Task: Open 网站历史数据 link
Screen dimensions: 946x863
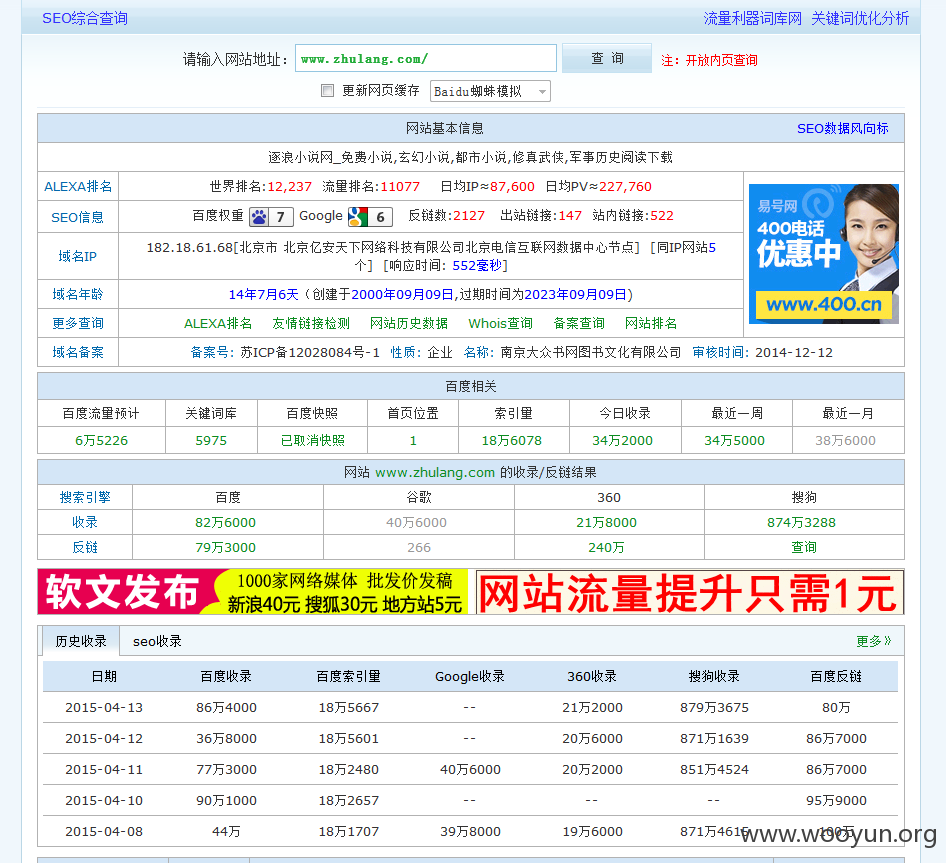Action: pos(408,323)
